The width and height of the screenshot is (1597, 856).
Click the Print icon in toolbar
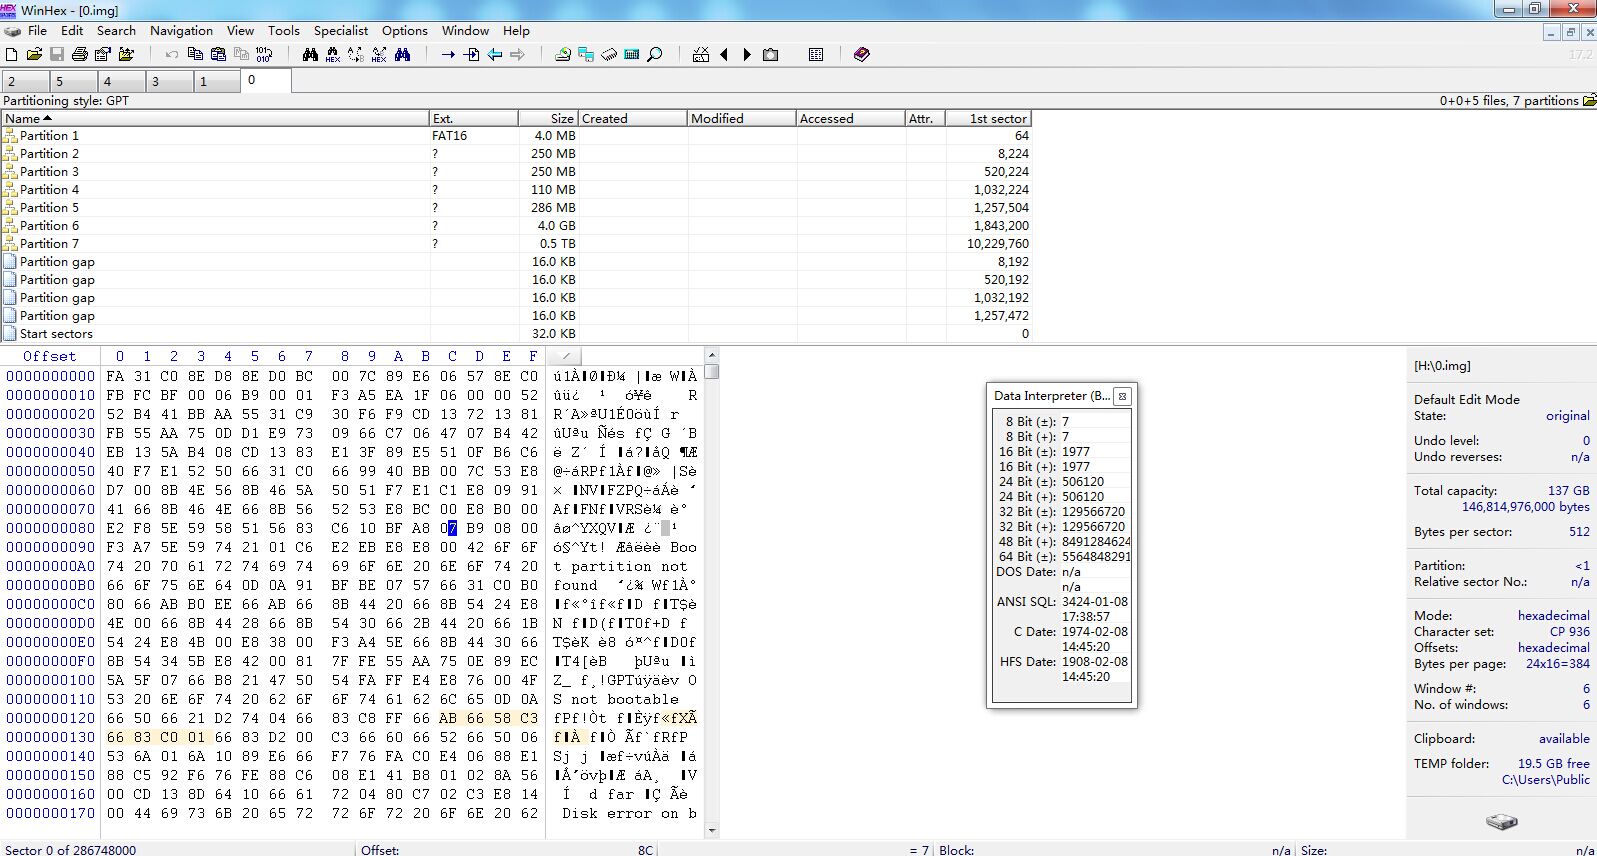[80, 54]
